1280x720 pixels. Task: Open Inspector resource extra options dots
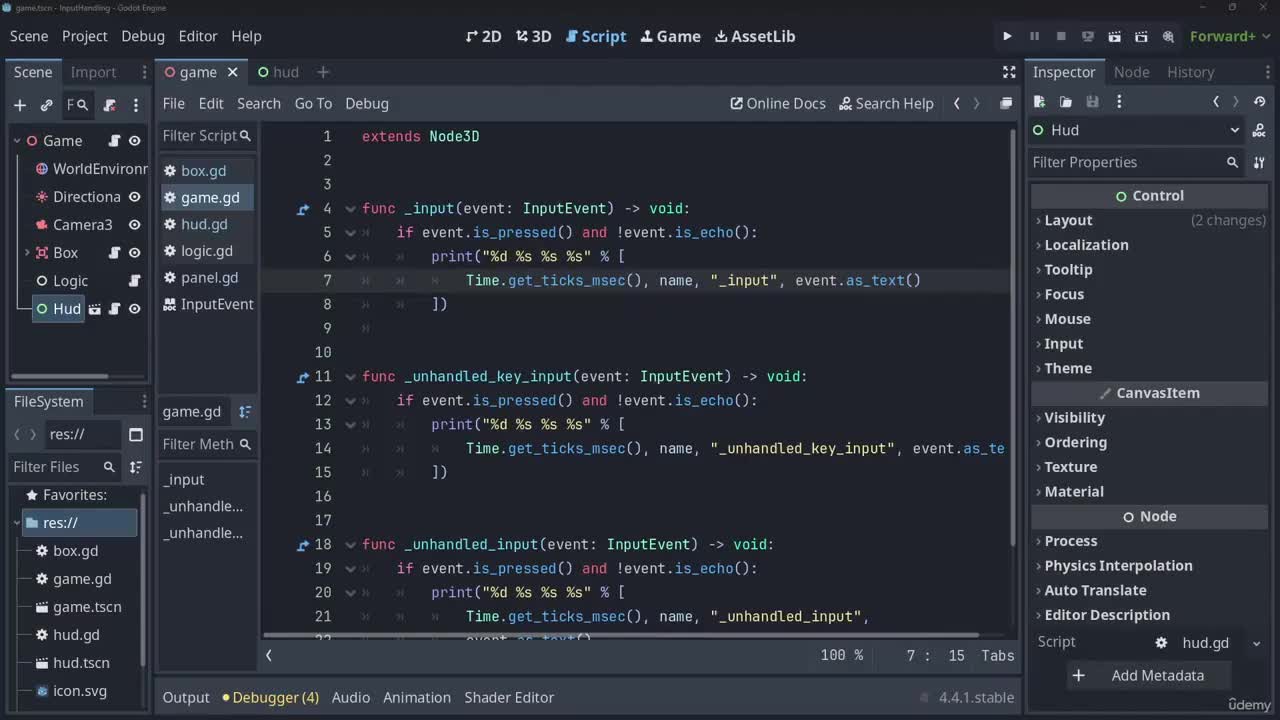coord(1119,101)
